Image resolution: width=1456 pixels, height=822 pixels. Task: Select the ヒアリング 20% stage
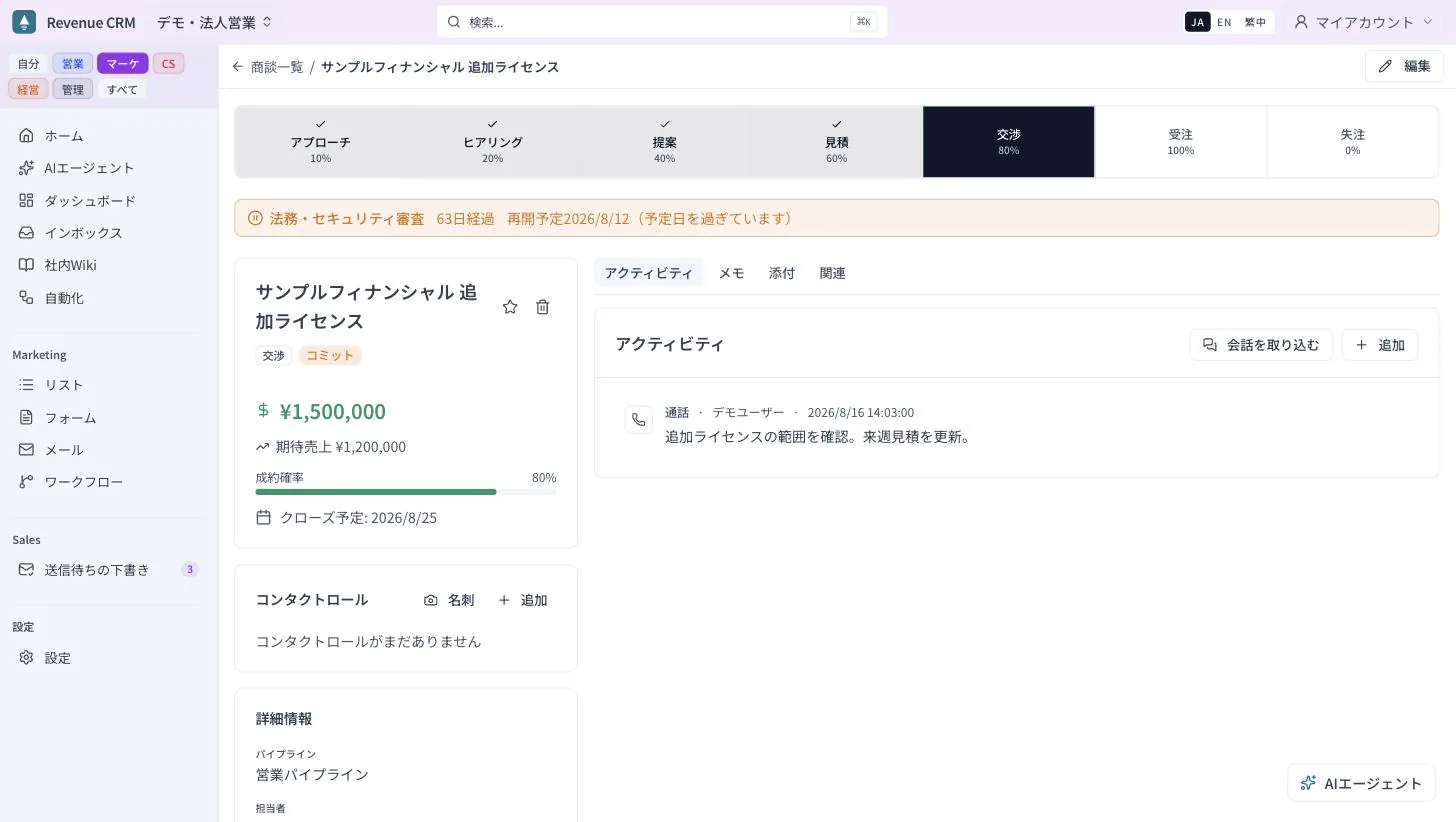[x=493, y=142]
